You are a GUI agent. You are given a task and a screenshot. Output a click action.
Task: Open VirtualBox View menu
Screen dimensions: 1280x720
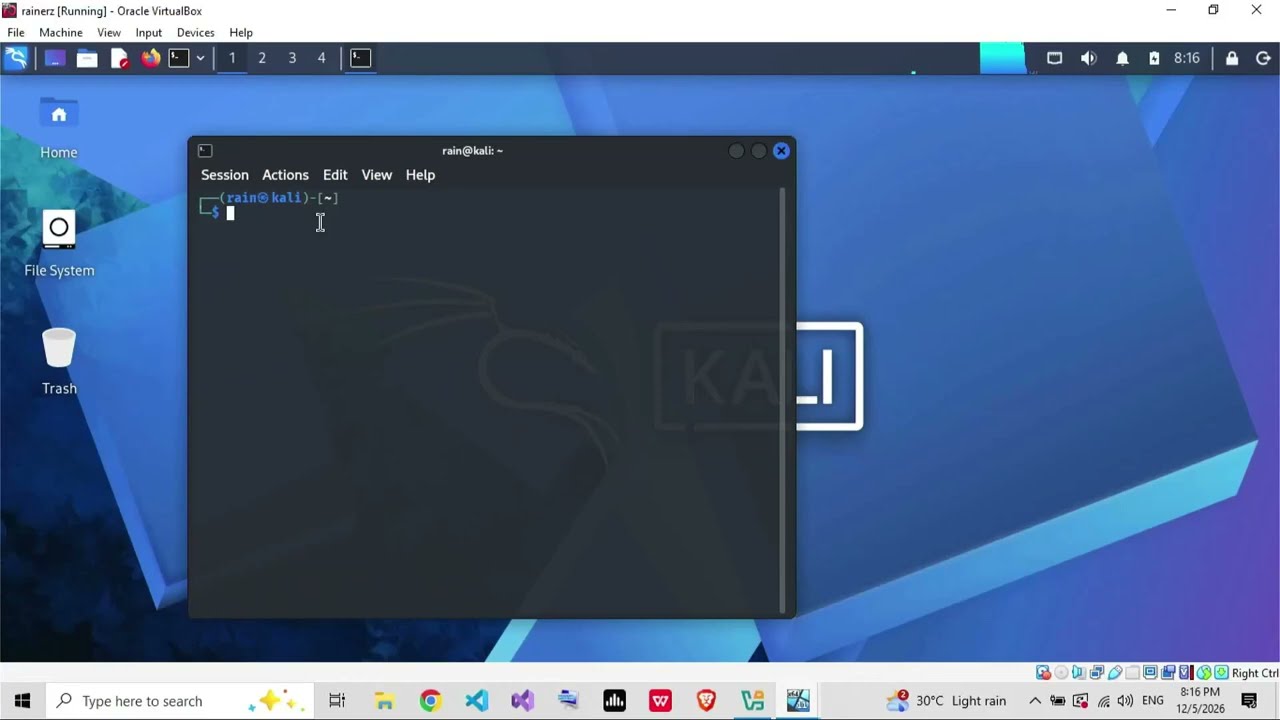pyautogui.click(x=109, y=32)
